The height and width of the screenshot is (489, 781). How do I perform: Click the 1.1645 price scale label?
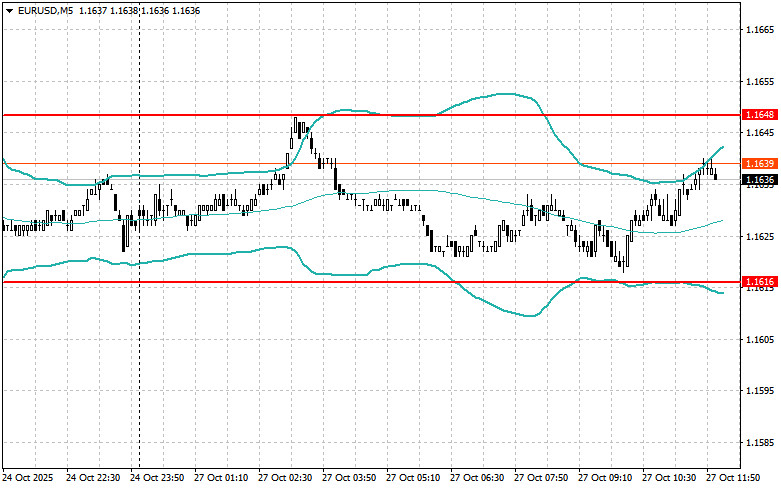[760, 132]
